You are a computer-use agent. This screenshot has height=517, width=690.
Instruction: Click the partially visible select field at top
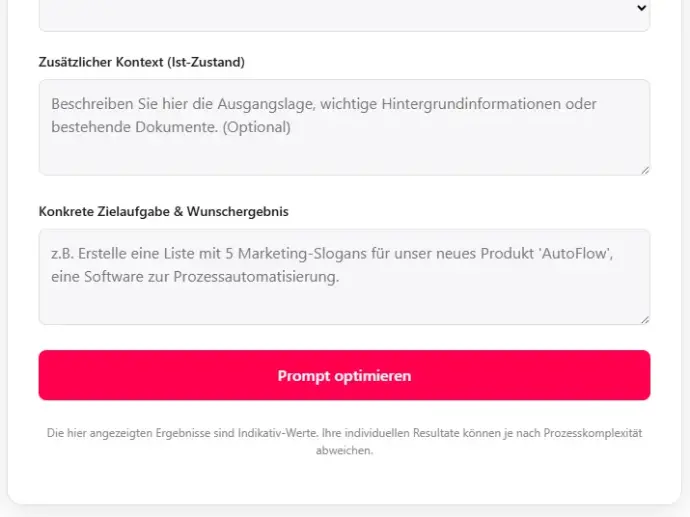pyautogui.click(x=340, y=12)
